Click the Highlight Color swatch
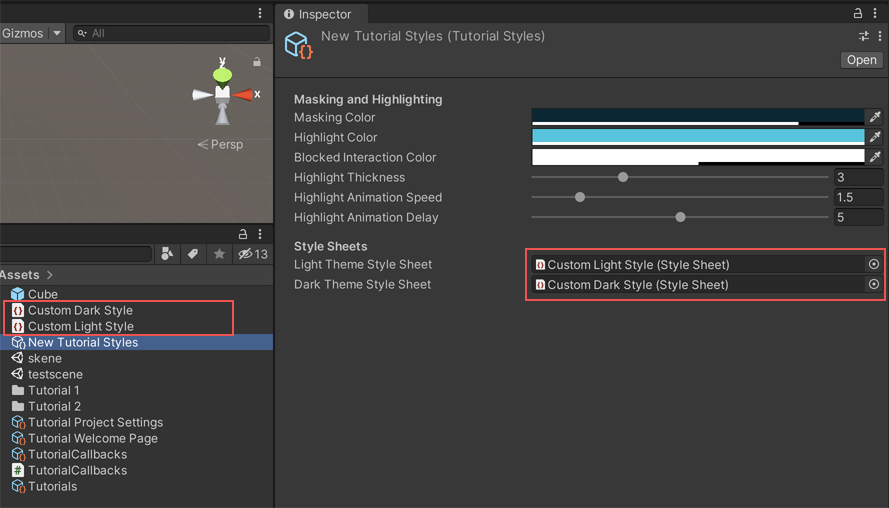889x508 pixels. point(697,137)
